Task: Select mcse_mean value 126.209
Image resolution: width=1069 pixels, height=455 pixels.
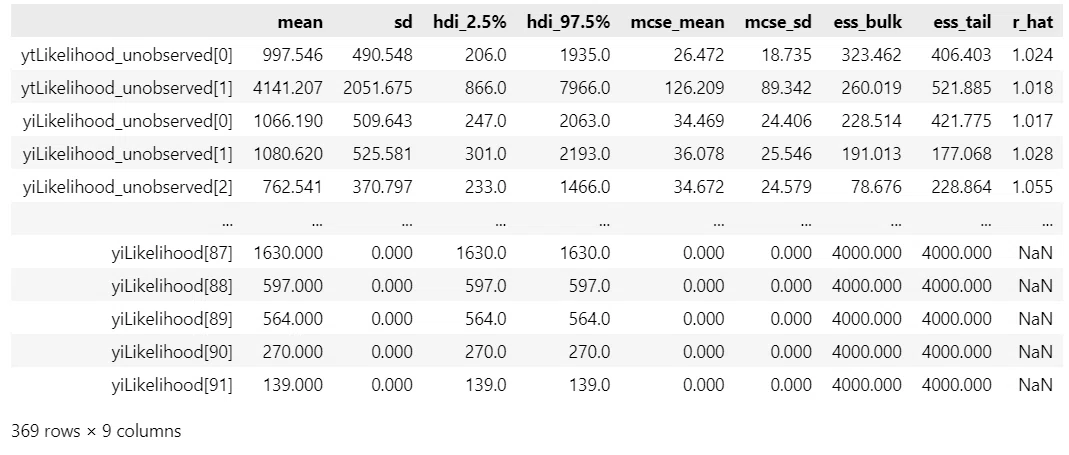Action: pyautogui.click(x=691, y=88)
